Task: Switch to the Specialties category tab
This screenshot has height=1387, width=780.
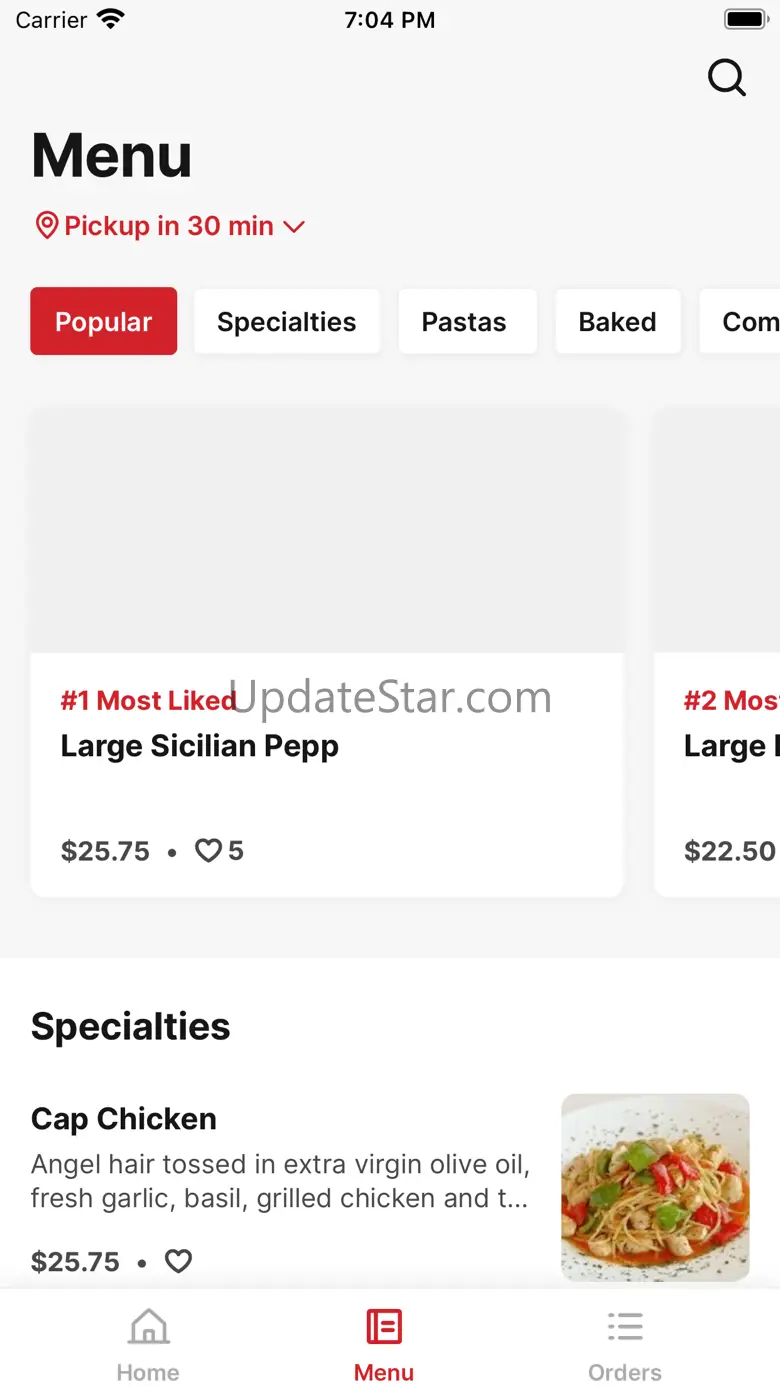Action: [287, 321]
